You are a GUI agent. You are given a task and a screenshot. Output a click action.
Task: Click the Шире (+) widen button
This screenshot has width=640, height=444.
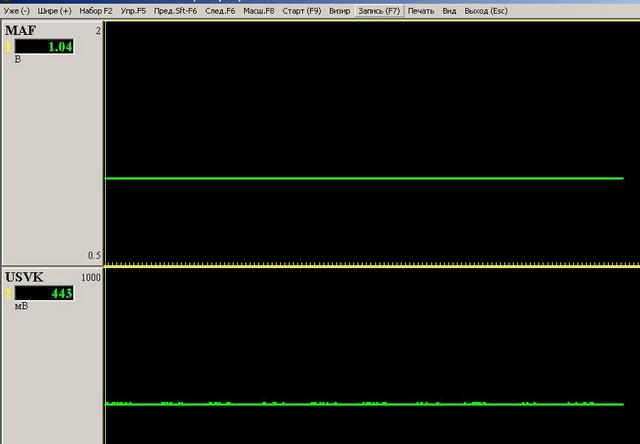[x=54, y=10]
